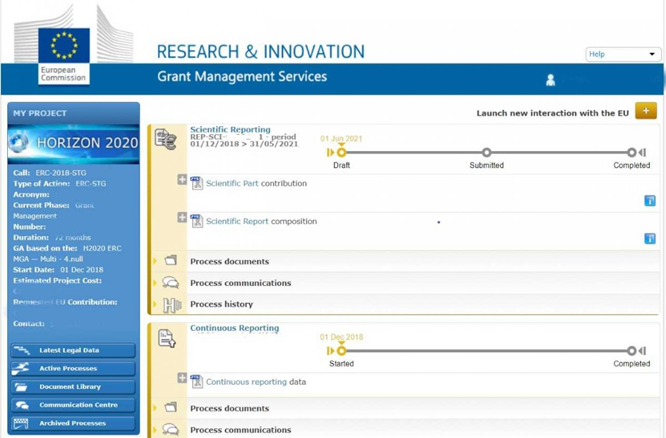
Task: Click Completed marker on Scientific Reporting timeline
Action: click(632, 153)
